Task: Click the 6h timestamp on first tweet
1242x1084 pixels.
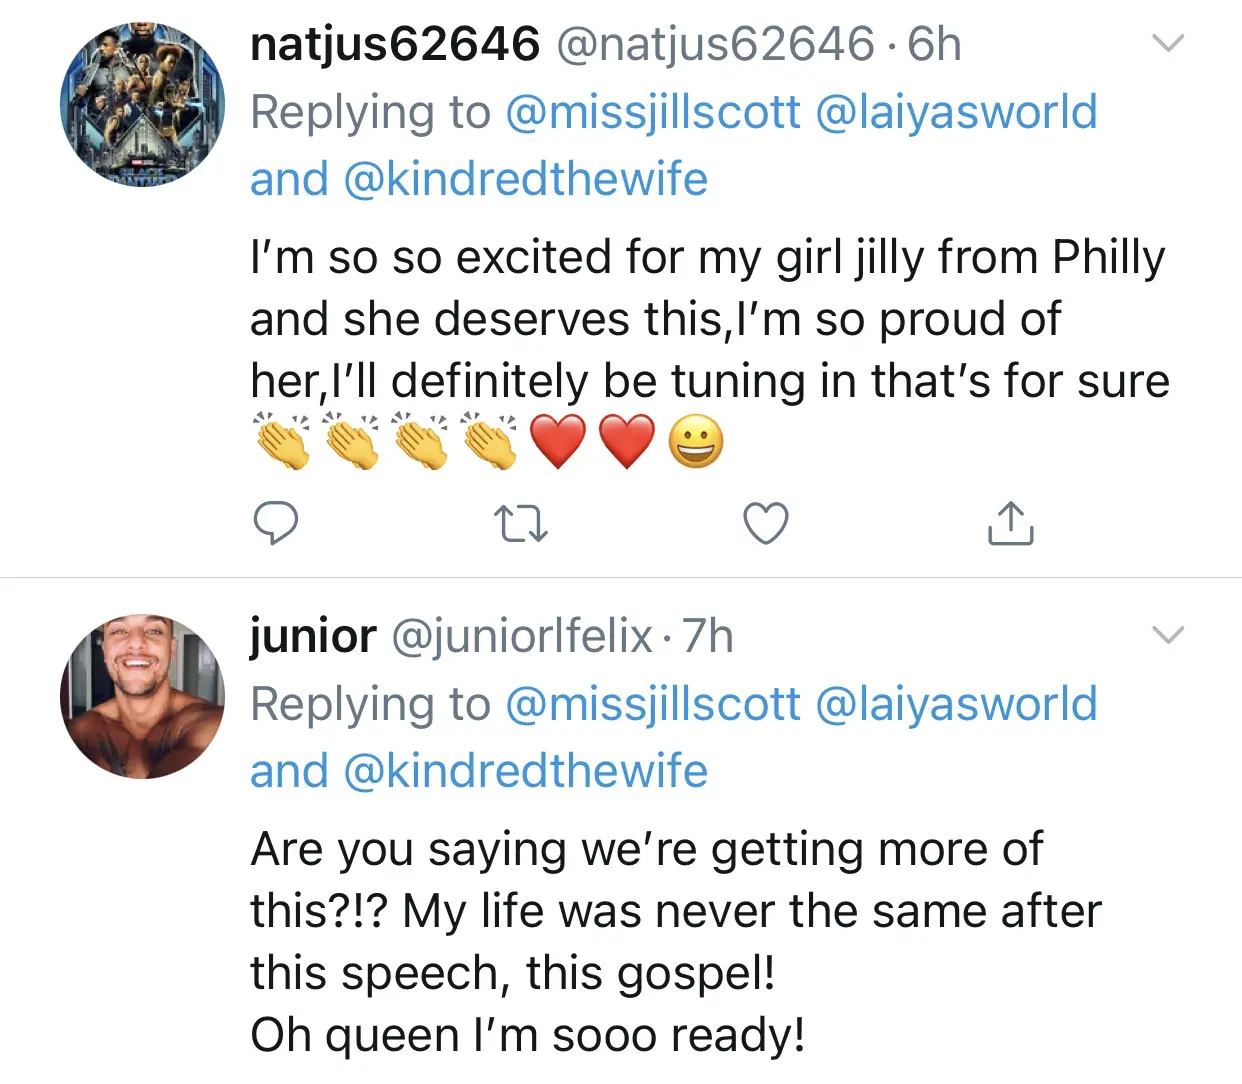Action: click(934, 44)
